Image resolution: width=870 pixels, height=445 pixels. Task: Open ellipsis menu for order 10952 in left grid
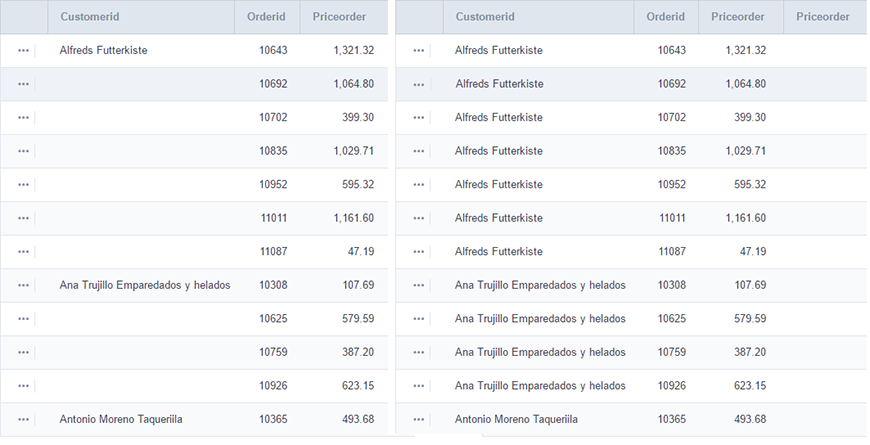(23, 184)
